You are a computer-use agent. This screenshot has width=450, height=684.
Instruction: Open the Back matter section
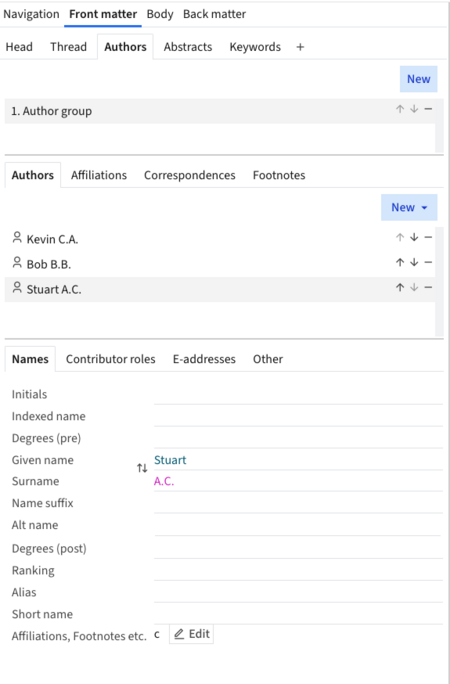tap(214, 14)
